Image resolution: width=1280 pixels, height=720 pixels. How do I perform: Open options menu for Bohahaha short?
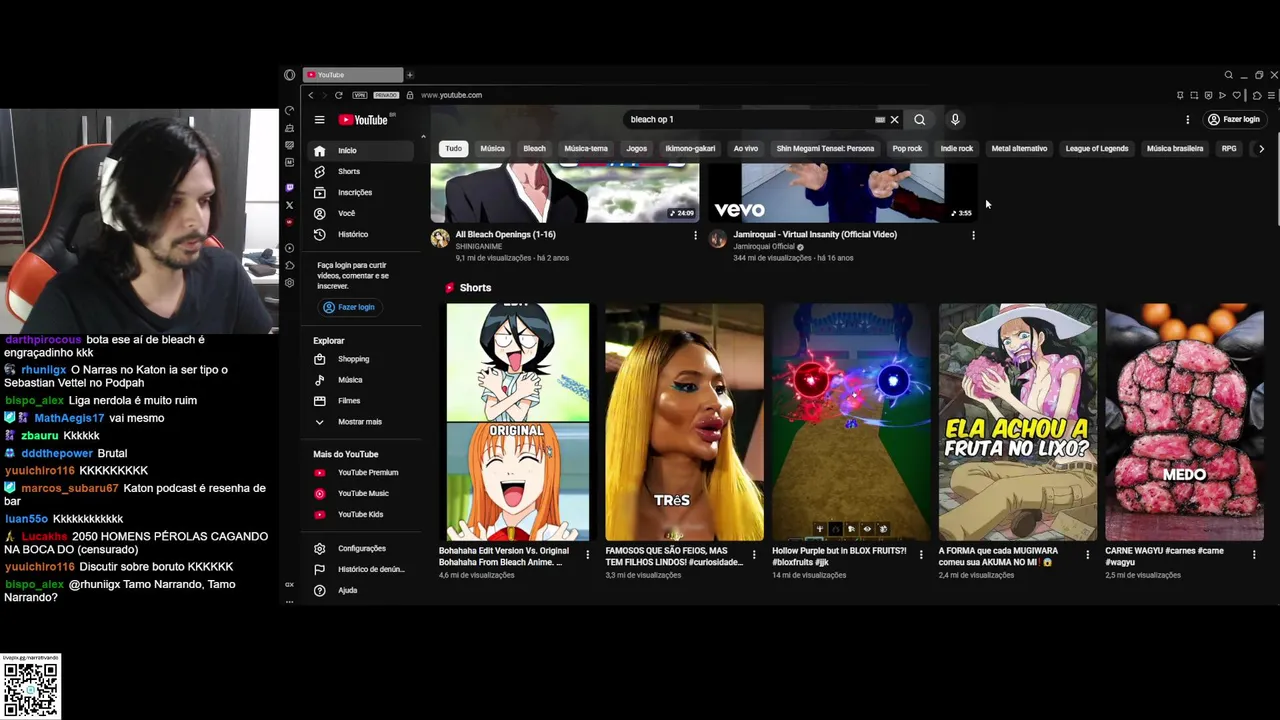pyautogui.click(x=587, y=555)
